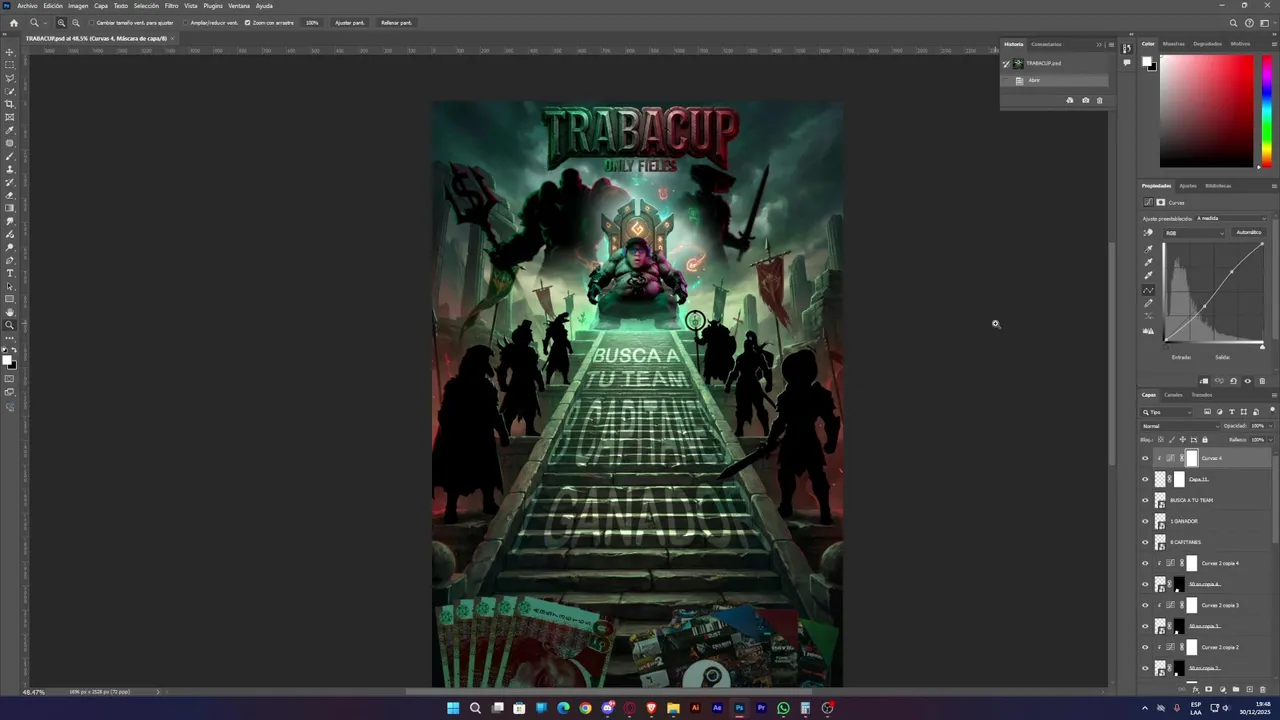1280x720 pixels.
Task: Select the Zoom tool in left toolbar
Action: (10, 325)
